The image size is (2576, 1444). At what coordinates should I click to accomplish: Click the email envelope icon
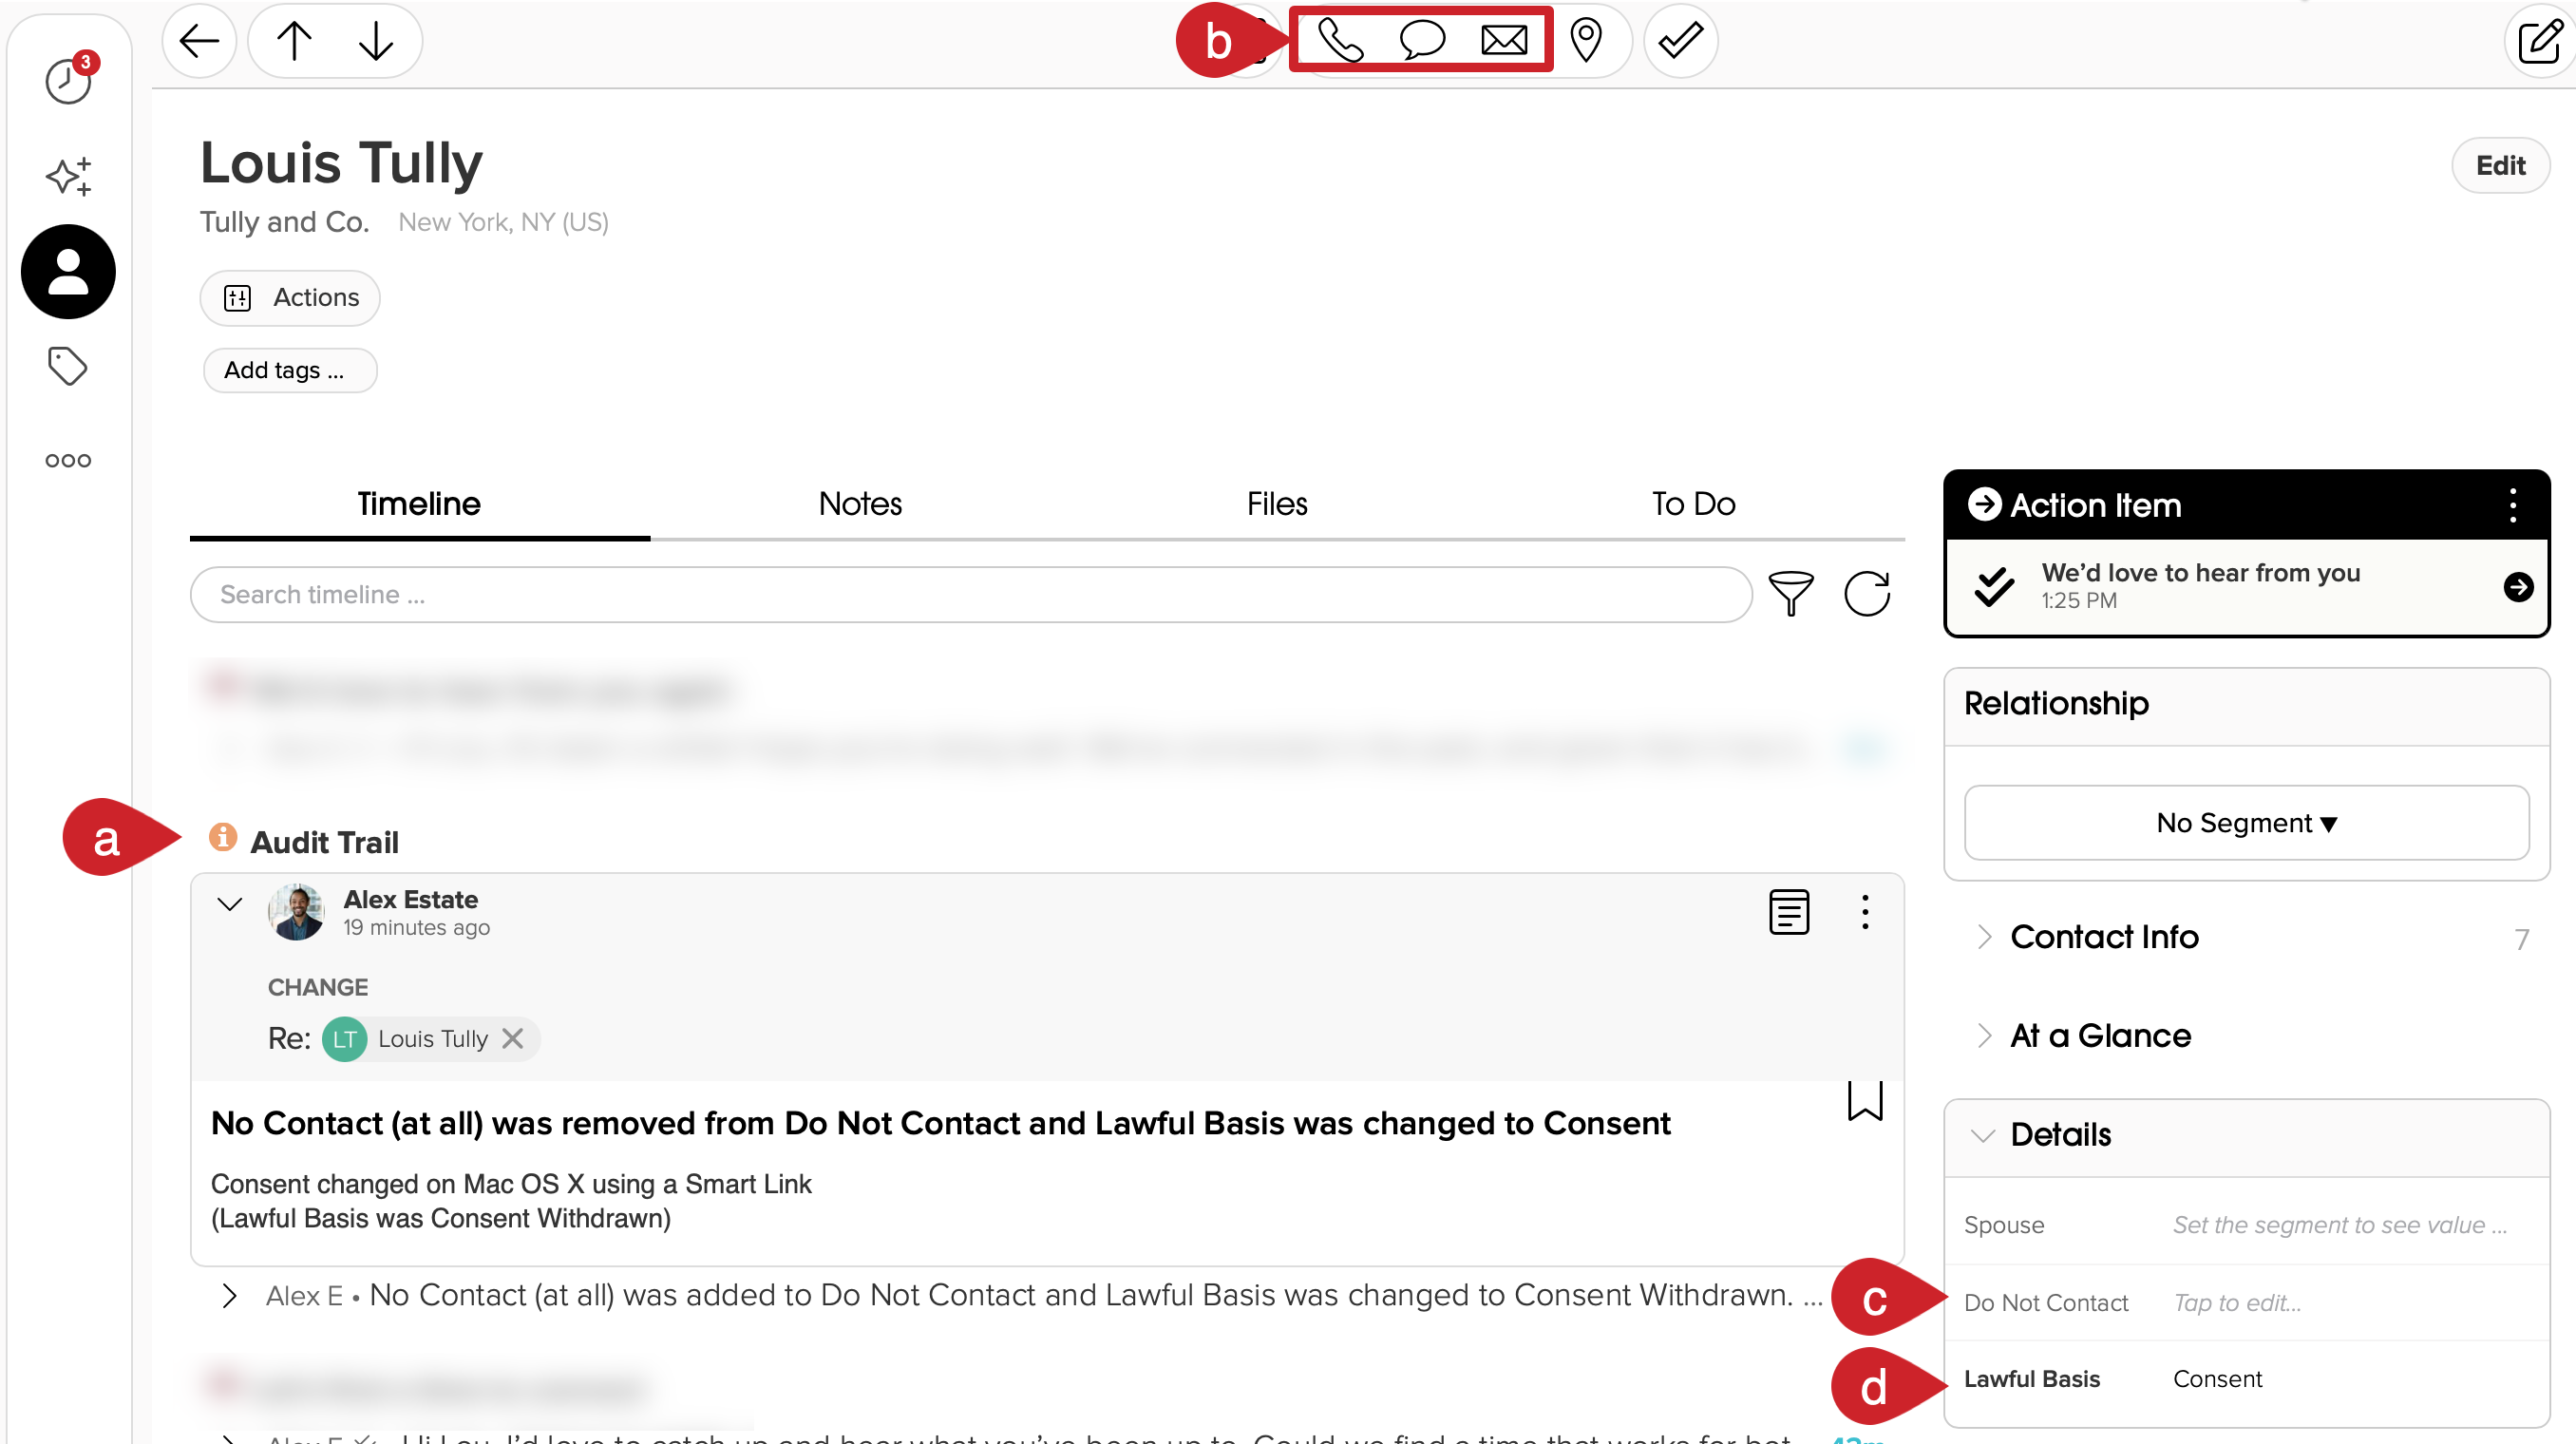[x=1503, y=41]
